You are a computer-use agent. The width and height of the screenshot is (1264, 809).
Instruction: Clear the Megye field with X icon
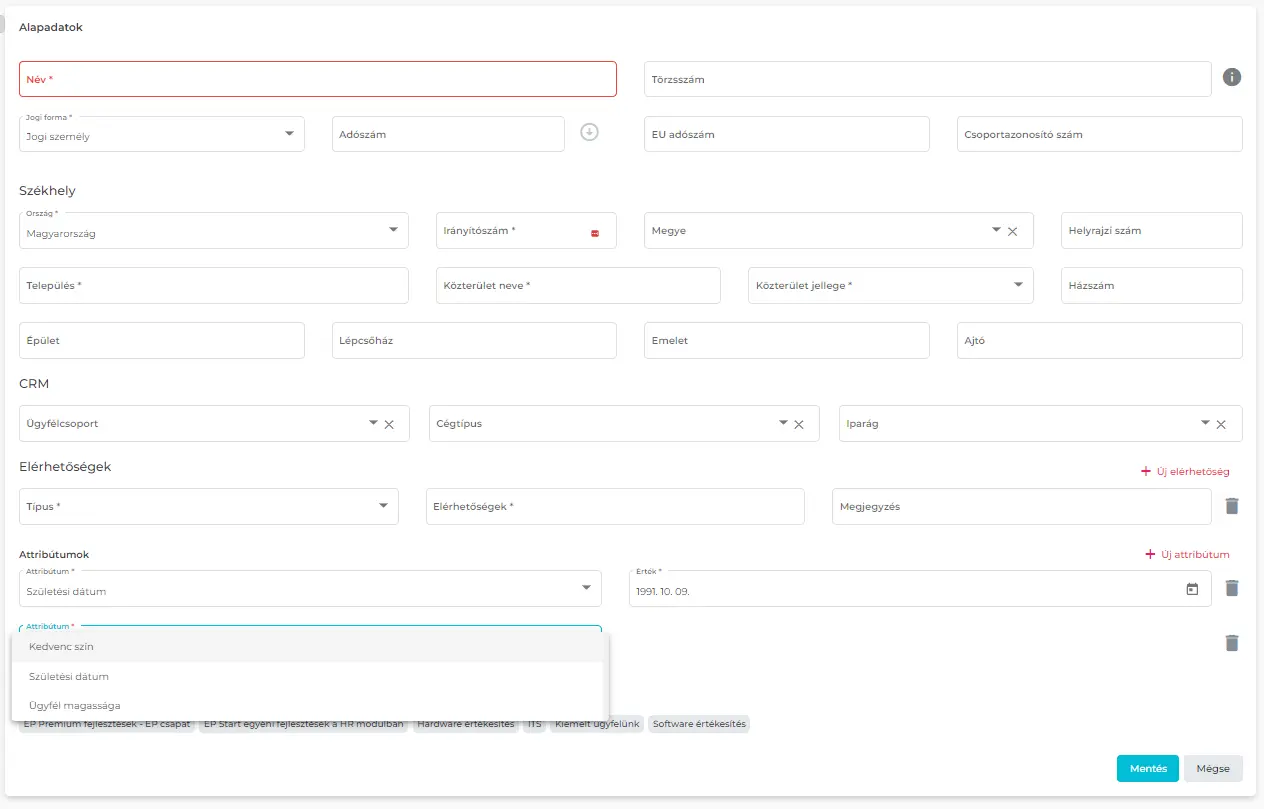tap(1012, 231)
